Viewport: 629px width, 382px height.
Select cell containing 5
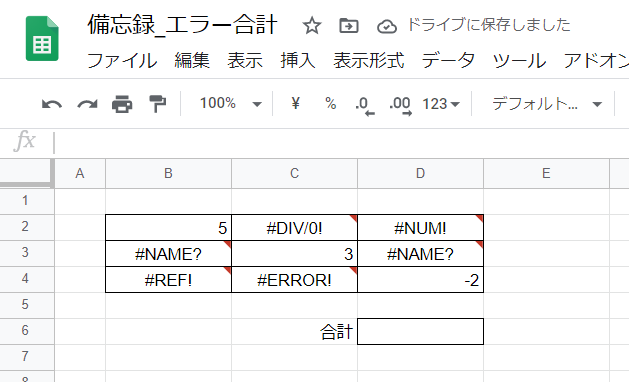[168, 228]
